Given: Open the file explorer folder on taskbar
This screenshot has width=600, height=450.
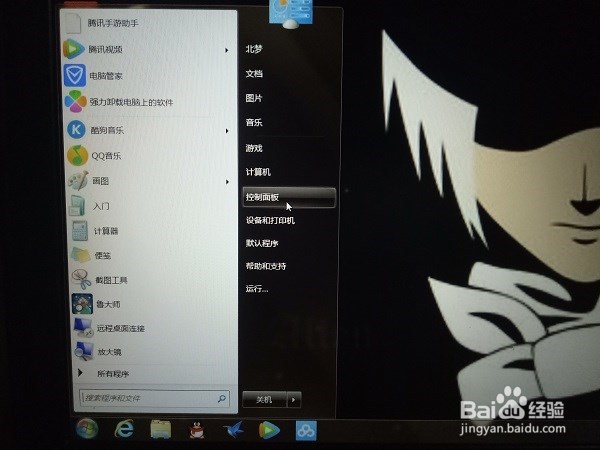Looking at the screenshot, I should coord(161,429).
